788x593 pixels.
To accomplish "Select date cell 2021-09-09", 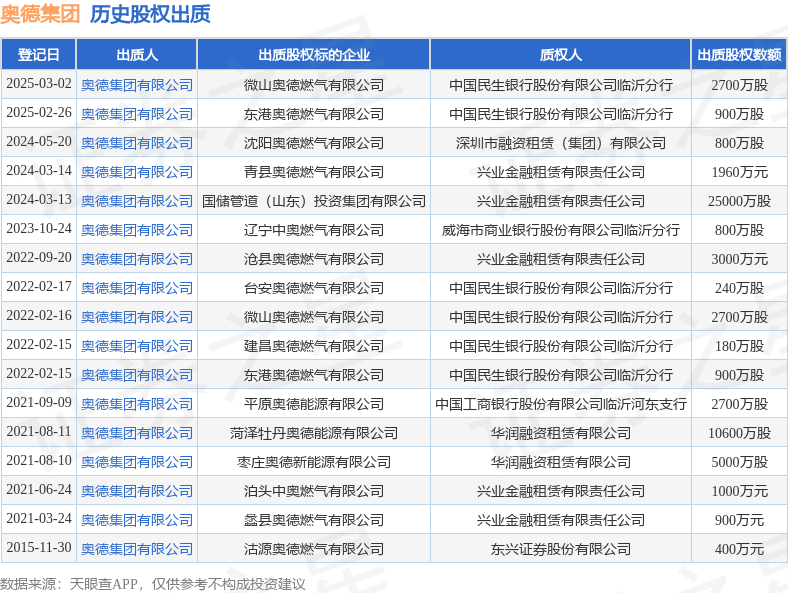I will tap(39, 403).
